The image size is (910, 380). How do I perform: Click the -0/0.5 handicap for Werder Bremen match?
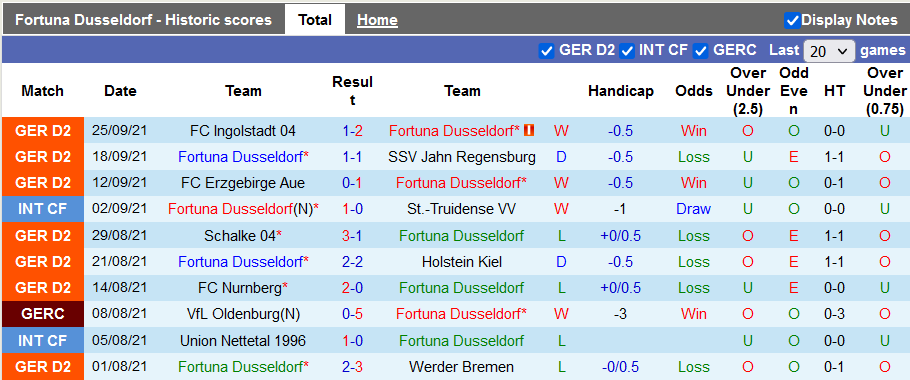pos(620,367)
